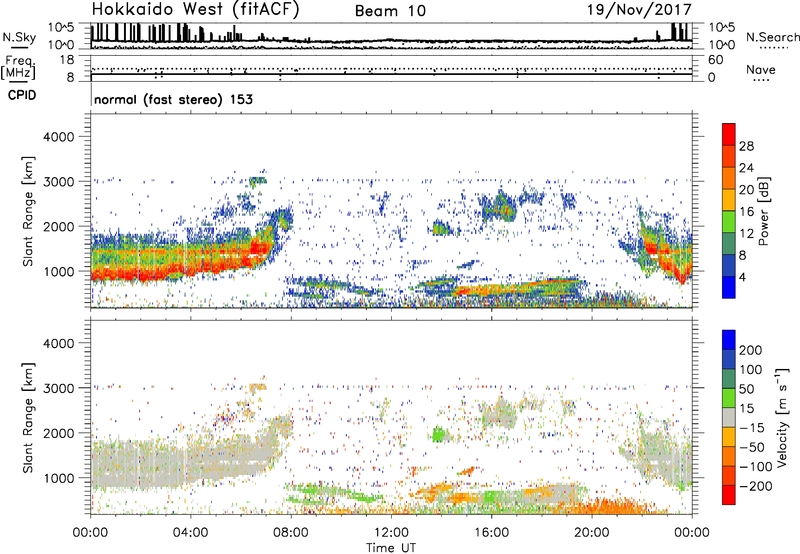Screen dimensions: 800x554
Task: Click the '12:00' time tick label
Action: (x=391, y=533)
